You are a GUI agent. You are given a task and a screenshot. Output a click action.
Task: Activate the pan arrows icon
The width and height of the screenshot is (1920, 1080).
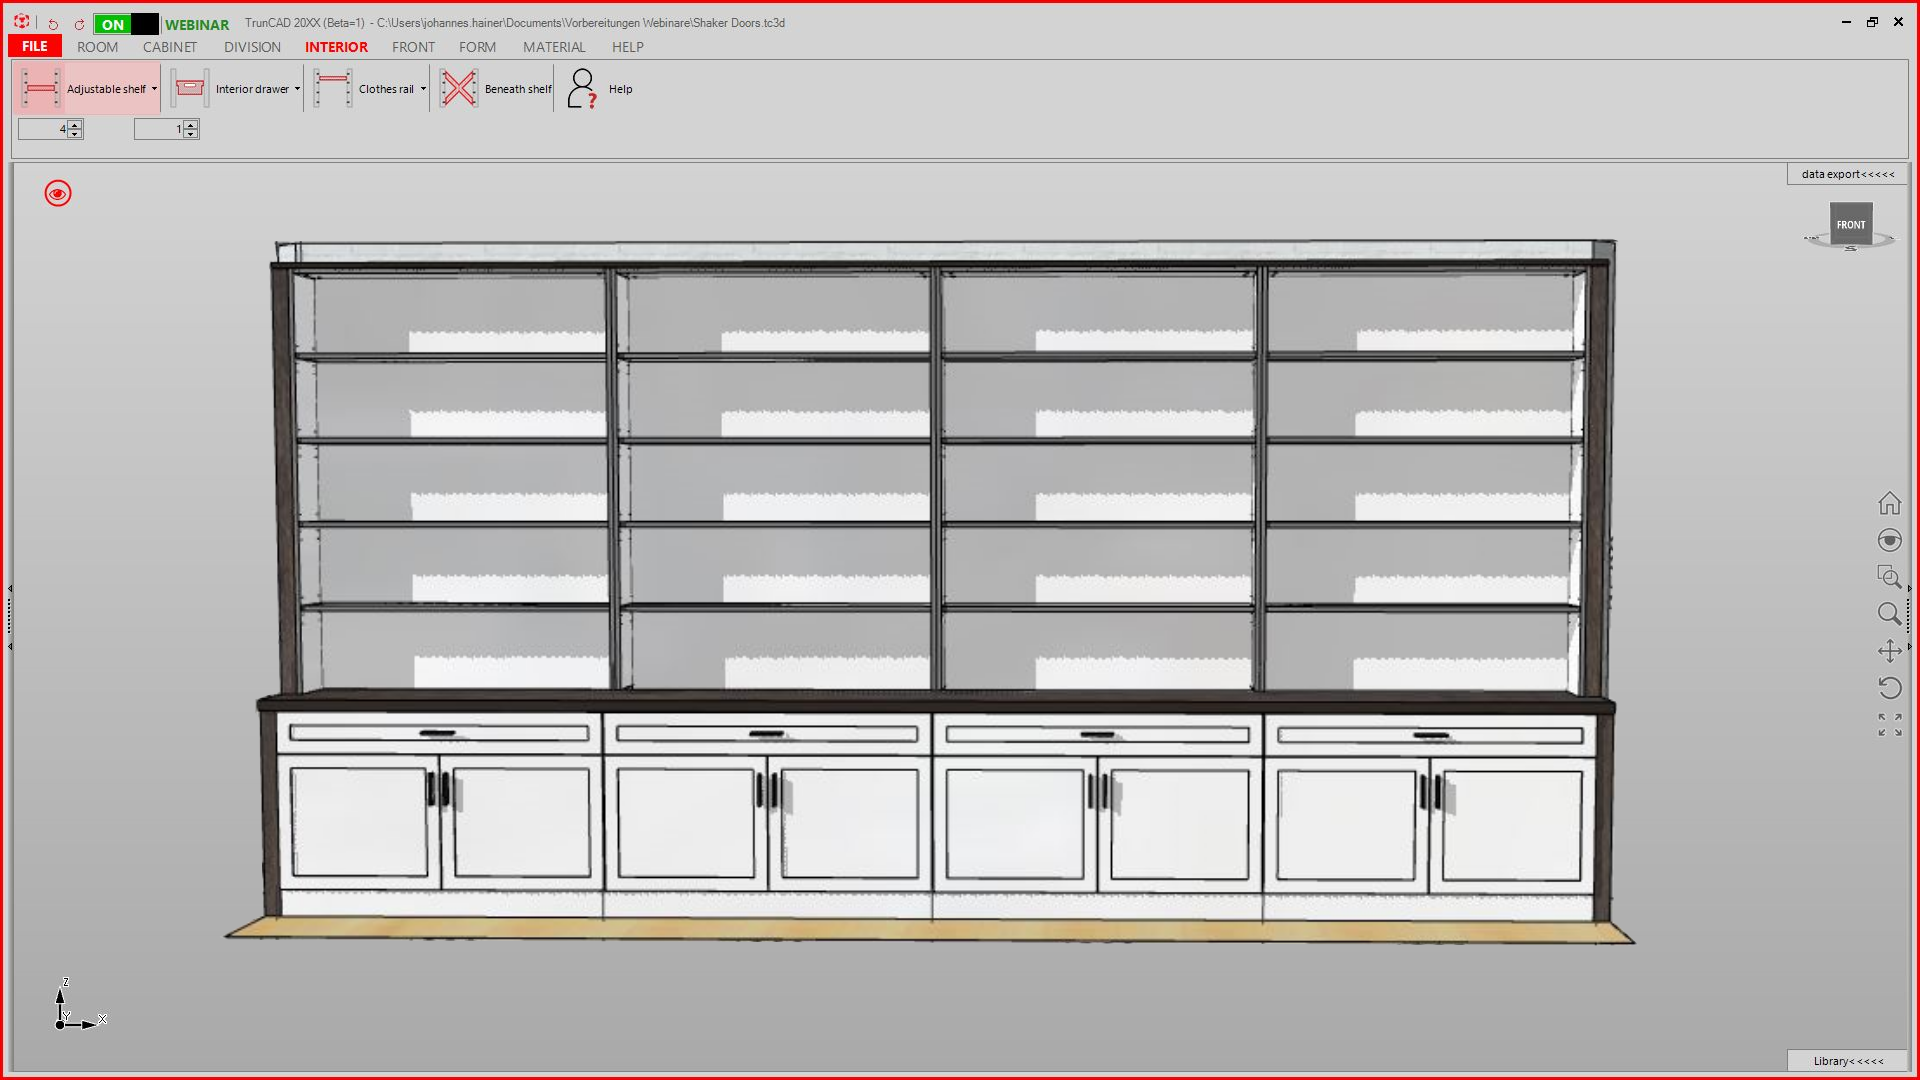pos(1889,651)
